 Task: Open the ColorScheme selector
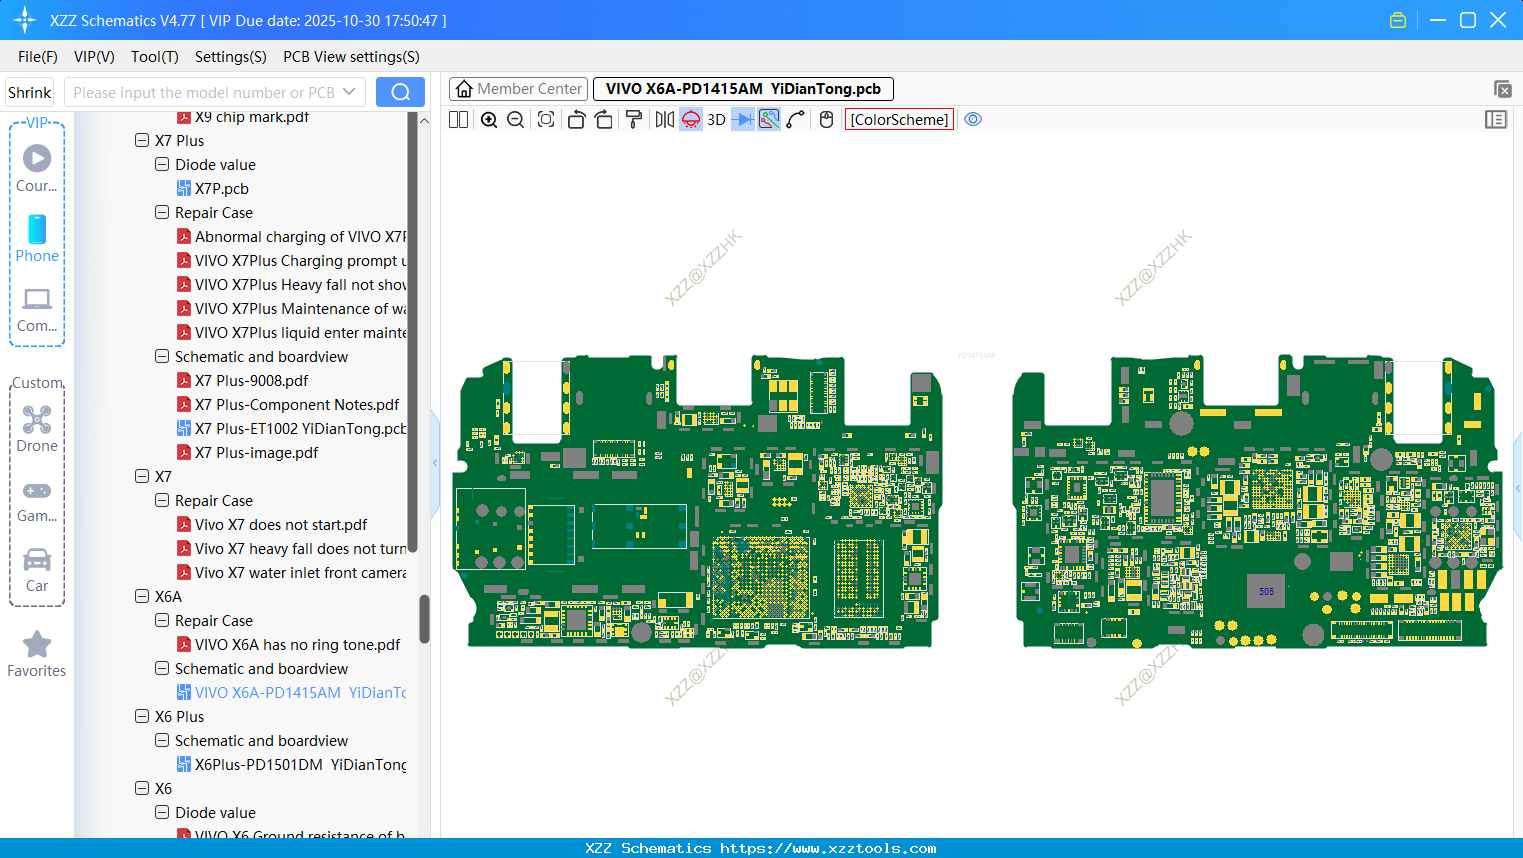pyautogui.click(x=899, y=120)
